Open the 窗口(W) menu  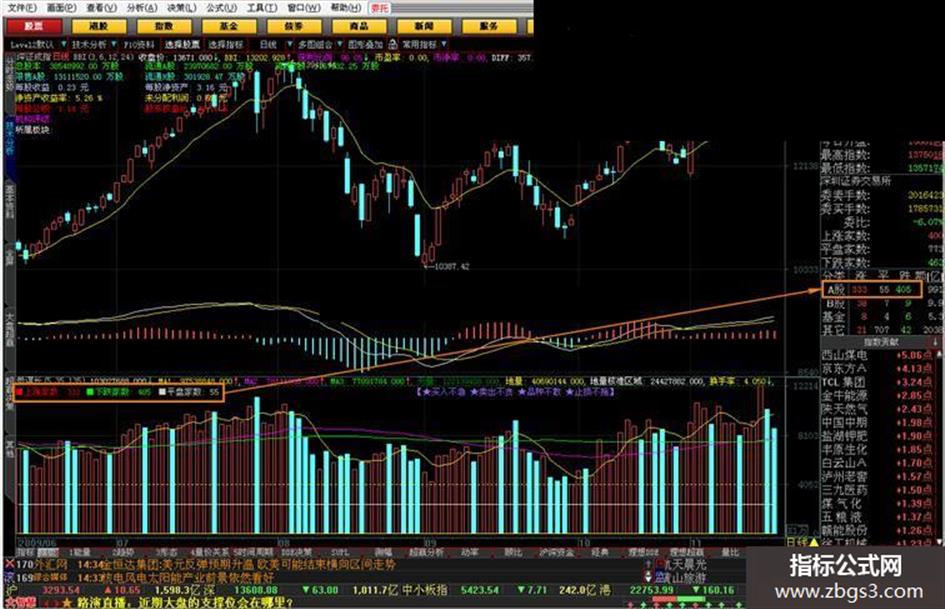point(304,8)
